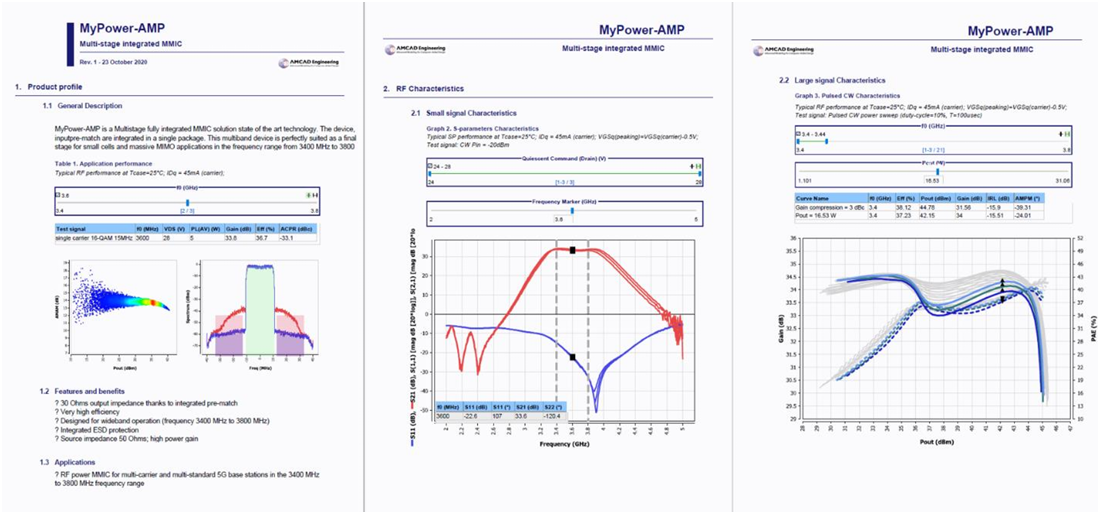Click Pout value box showing 16.53
The width and height of the screenshot is (1098, 512).
click(932, 181)
